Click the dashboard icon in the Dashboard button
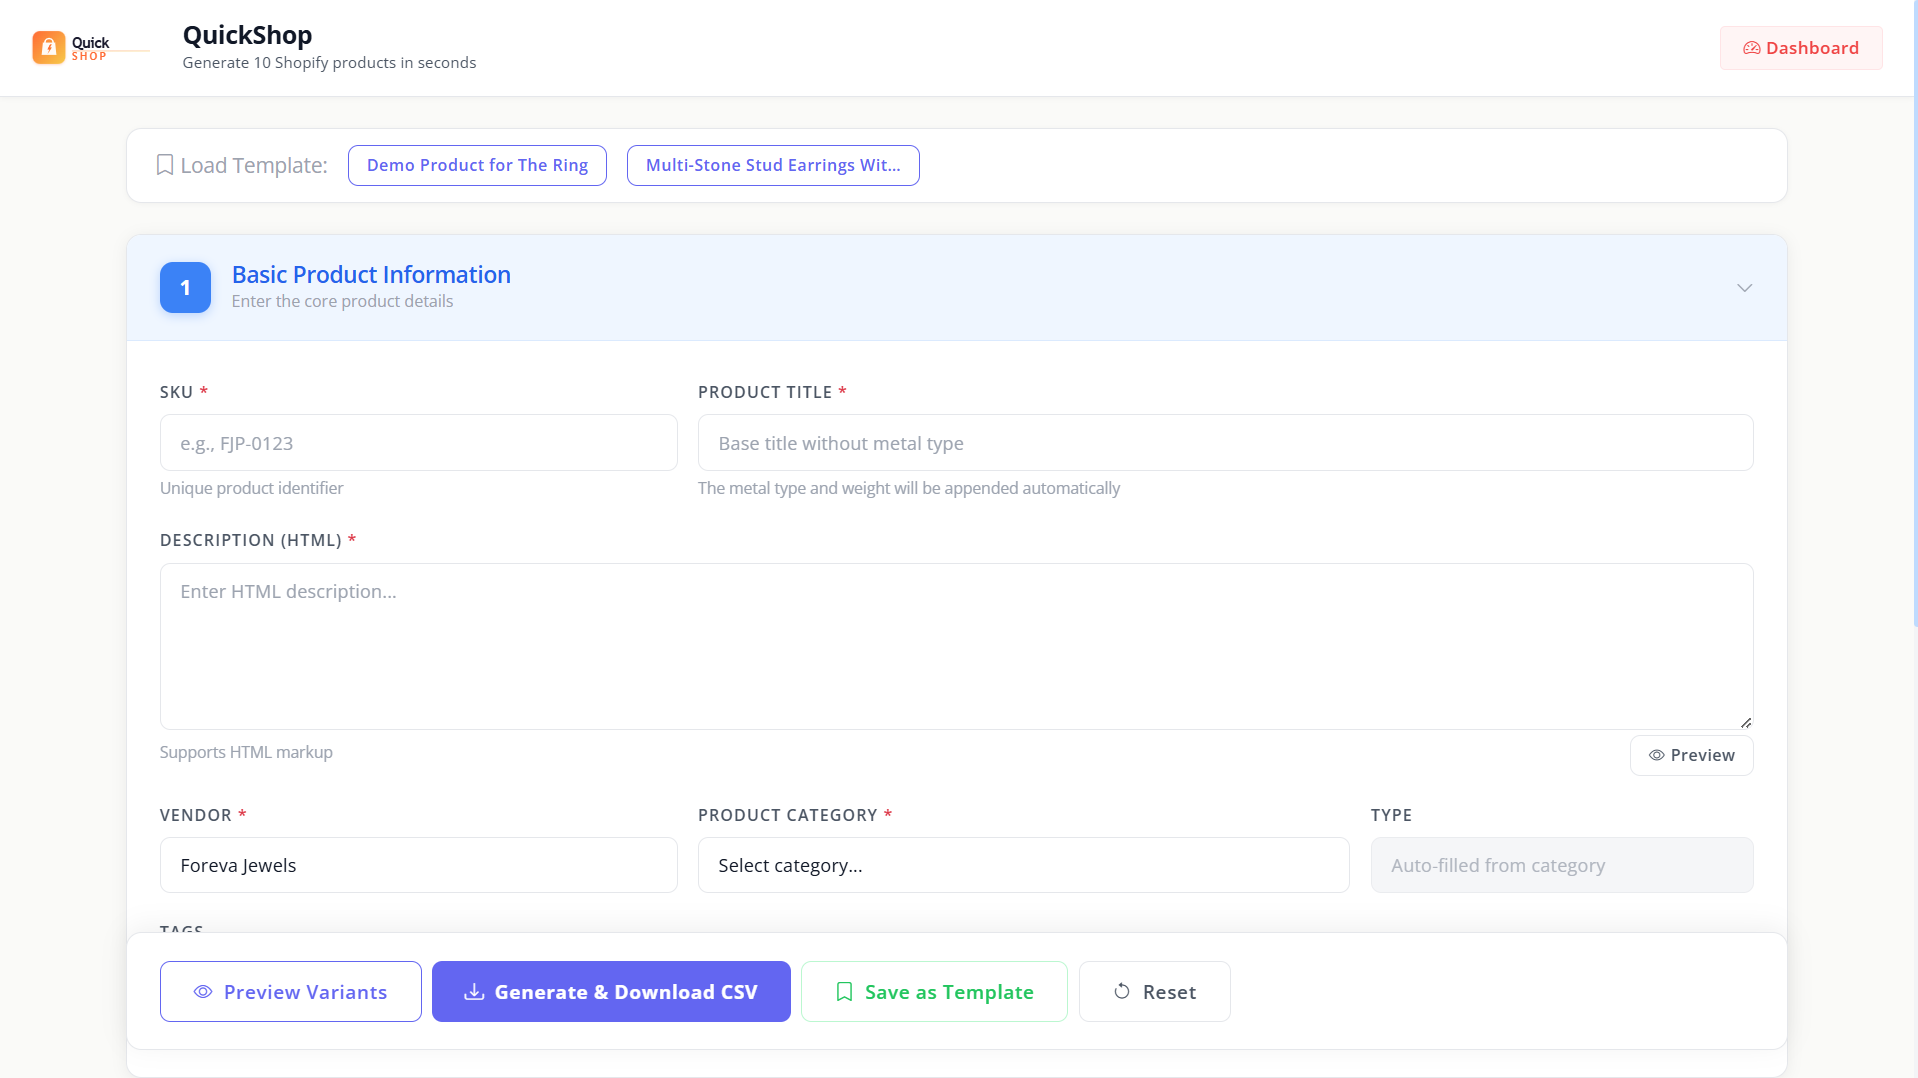This screenshot has width=1918, height=1078. [1750, 47]
